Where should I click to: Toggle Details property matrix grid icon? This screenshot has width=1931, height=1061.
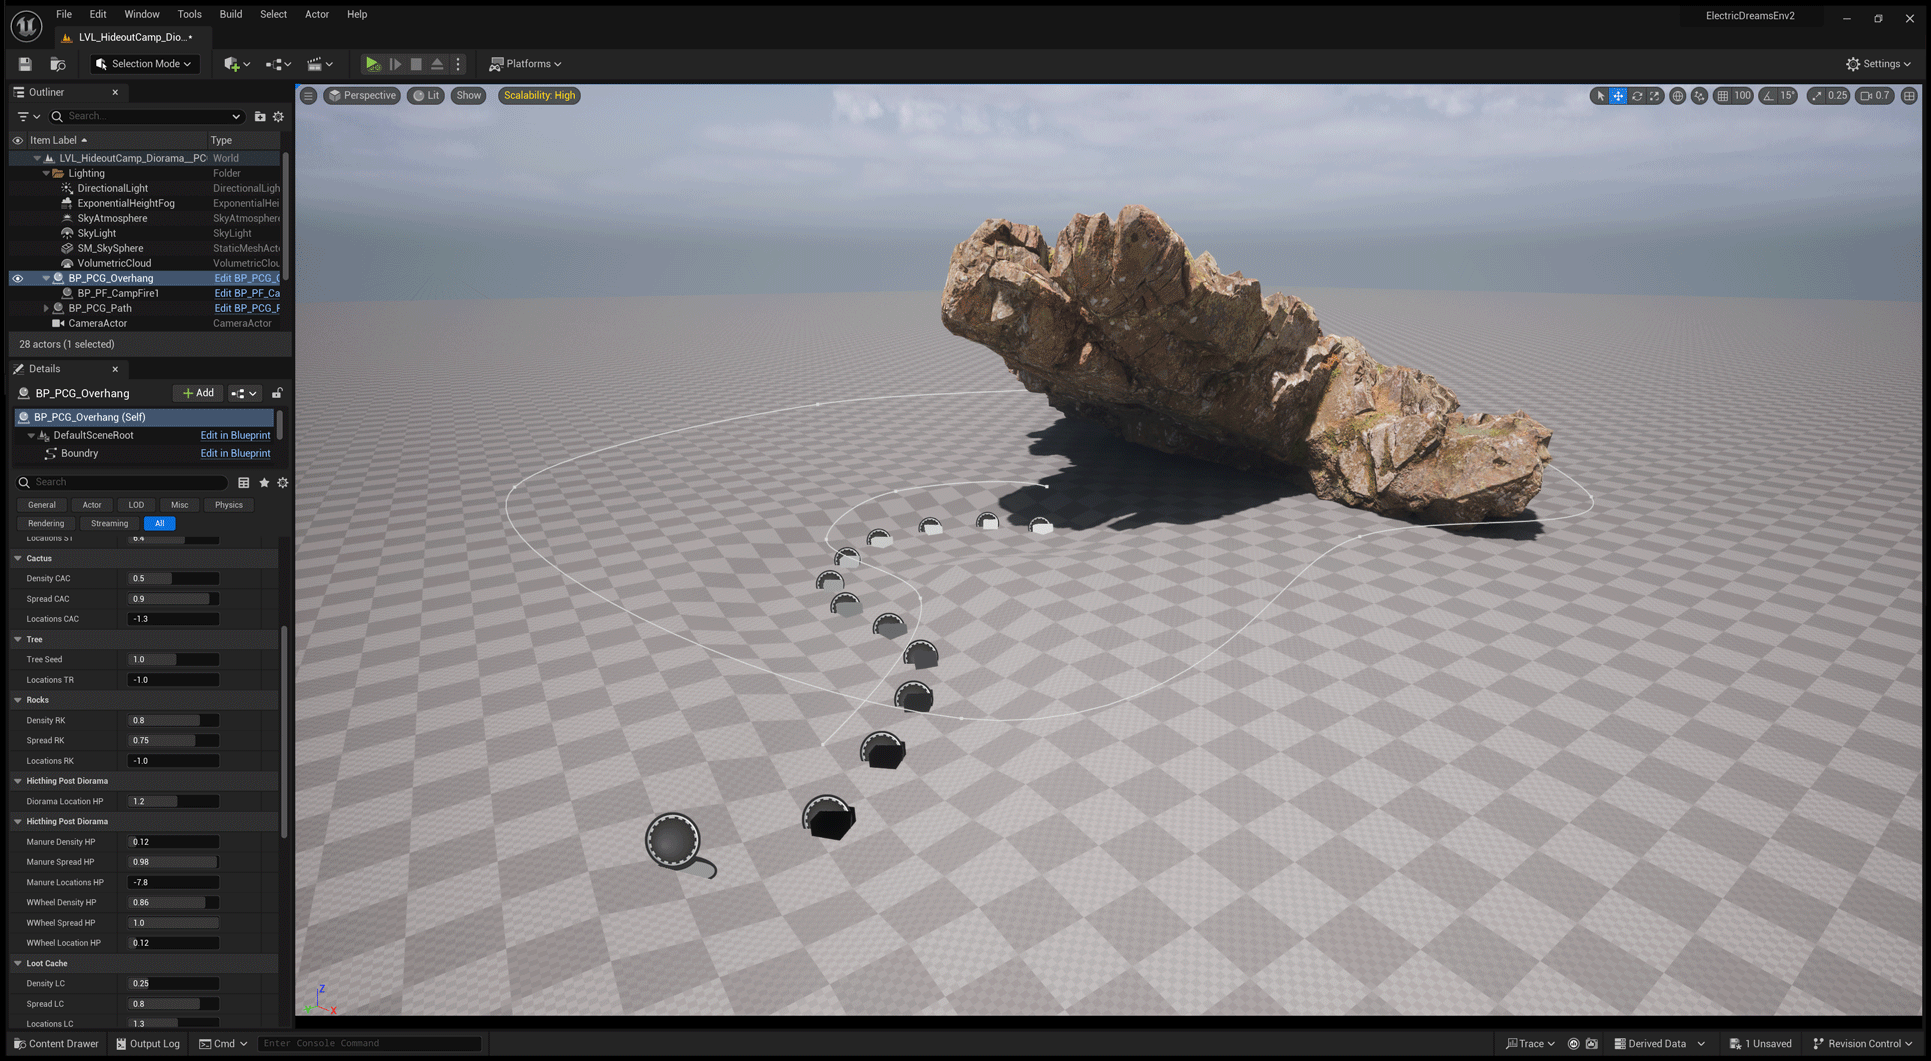244,483
